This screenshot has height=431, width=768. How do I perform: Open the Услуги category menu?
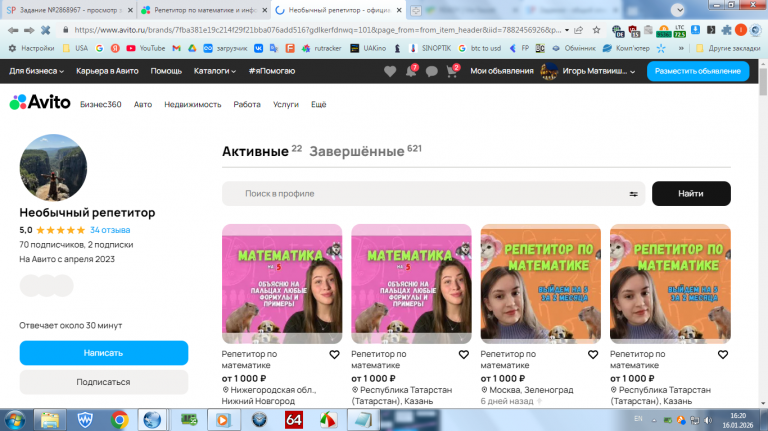pos(286,104)
